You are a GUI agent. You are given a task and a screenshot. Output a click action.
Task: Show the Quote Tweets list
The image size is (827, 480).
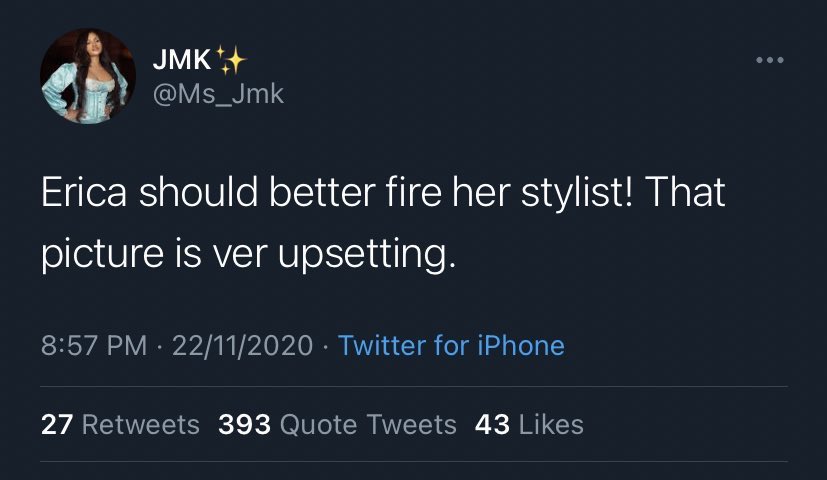coord(368,424)
